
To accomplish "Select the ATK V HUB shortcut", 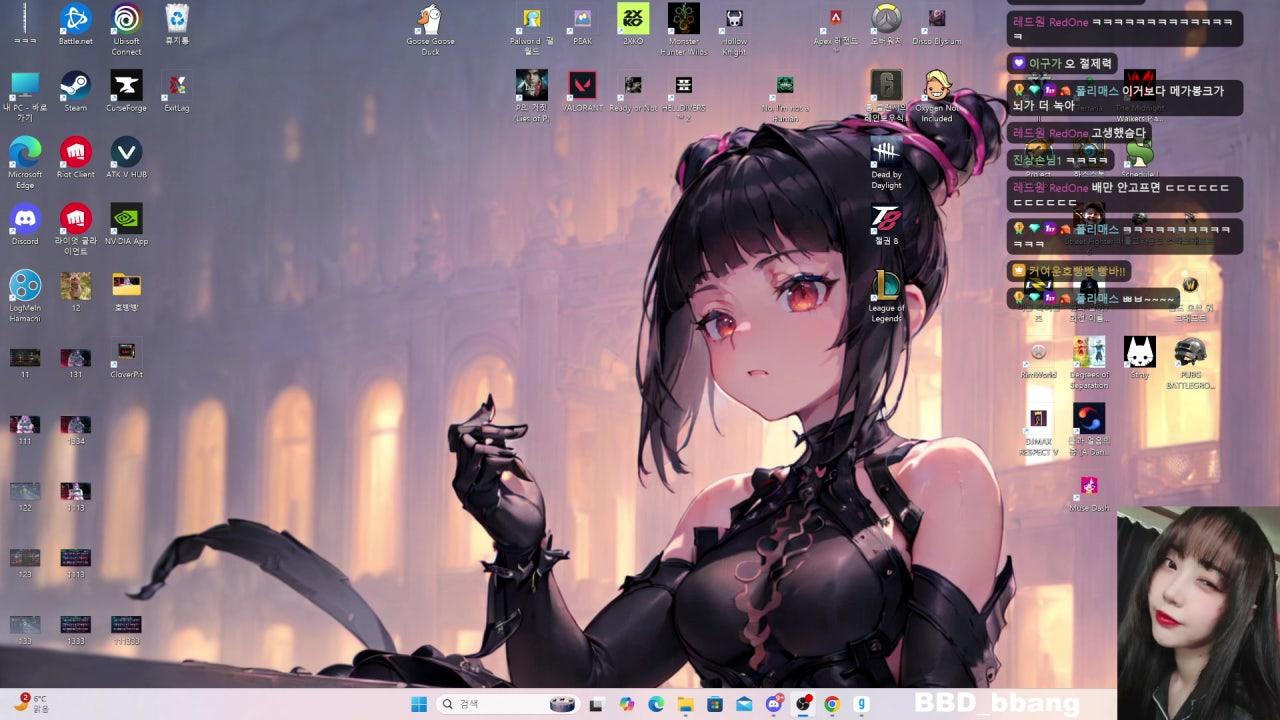I will 126,158.
